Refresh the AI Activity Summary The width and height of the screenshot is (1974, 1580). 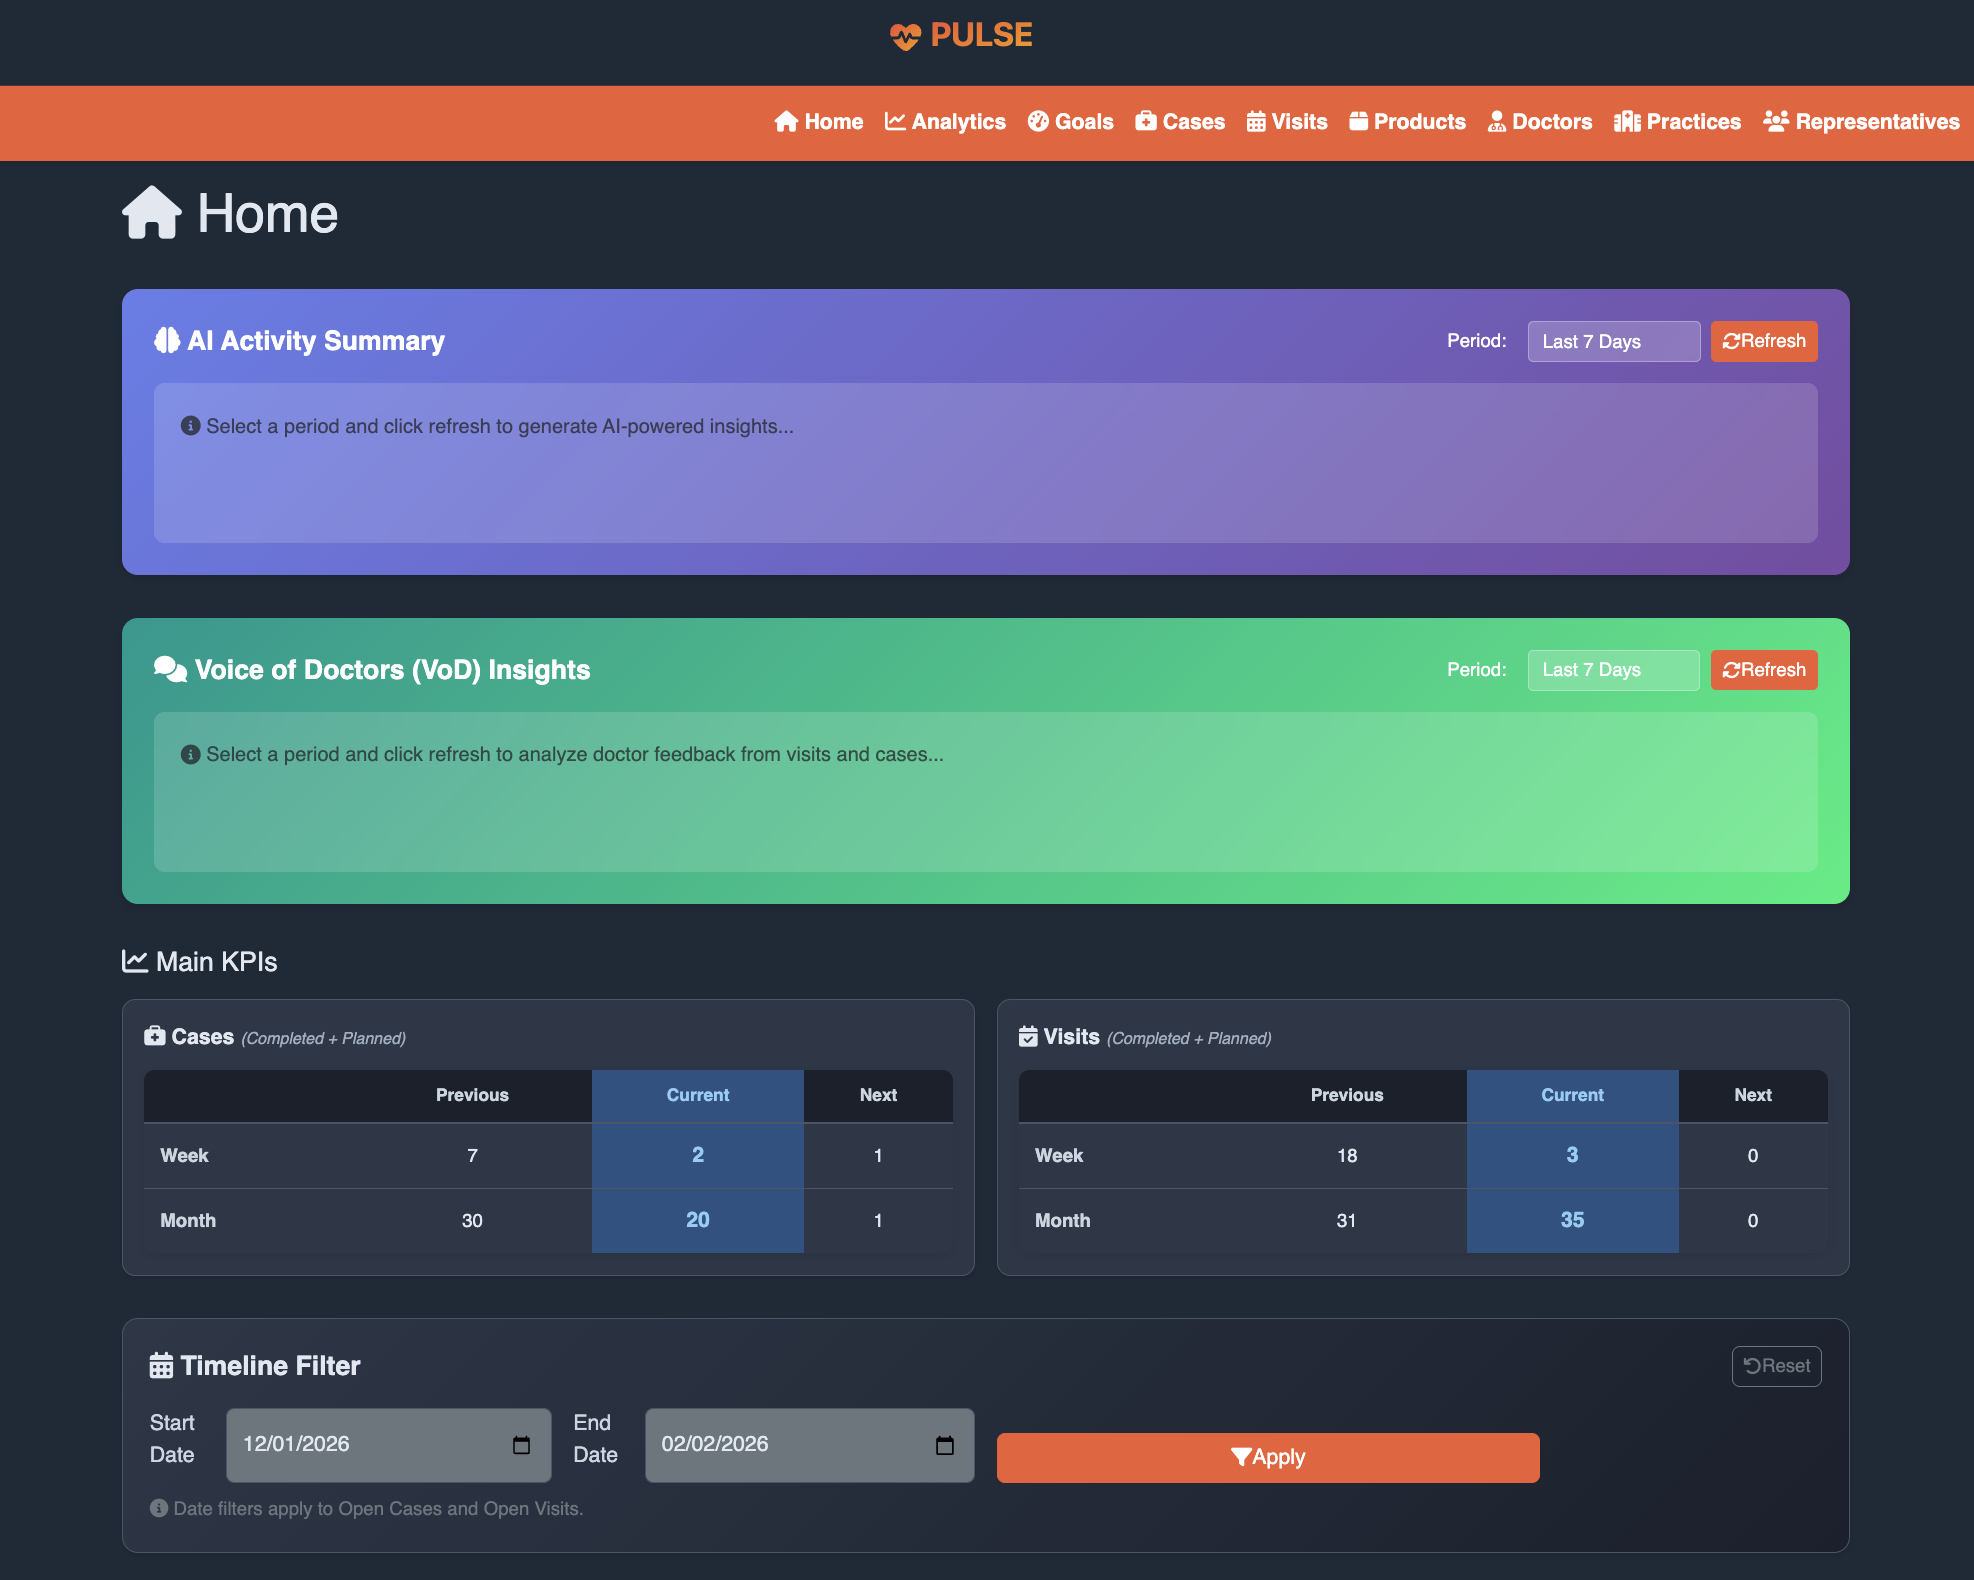click(1763, 341)
